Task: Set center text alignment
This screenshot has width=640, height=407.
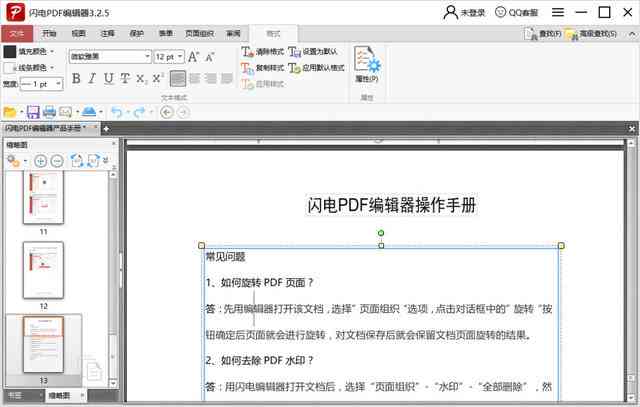Action: pyautogui.click(x=195, y=78)
